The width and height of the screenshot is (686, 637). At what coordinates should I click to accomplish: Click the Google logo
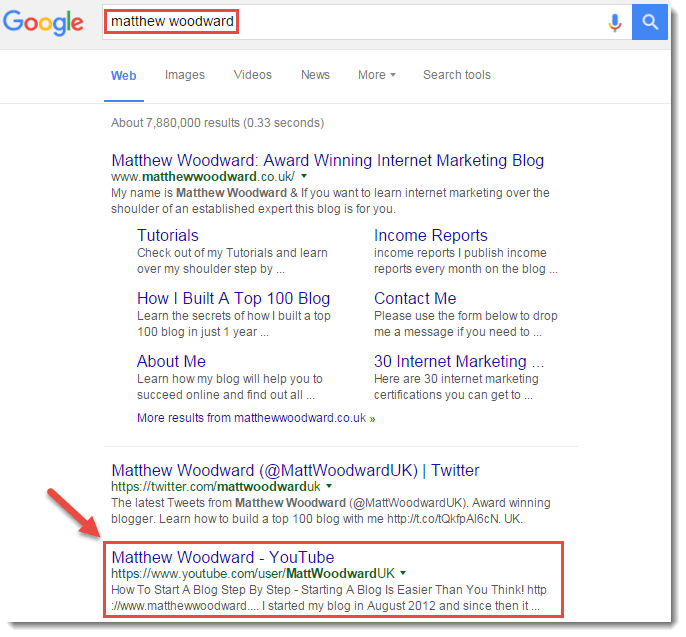43,22
